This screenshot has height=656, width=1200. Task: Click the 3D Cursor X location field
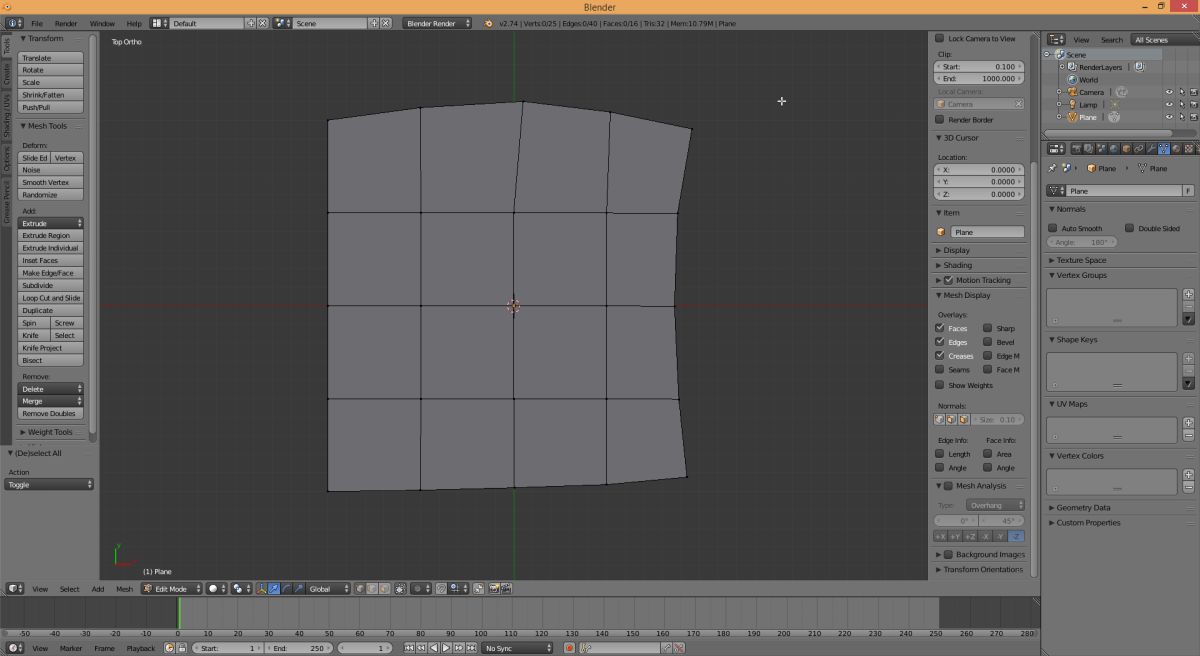click(979, 170)
